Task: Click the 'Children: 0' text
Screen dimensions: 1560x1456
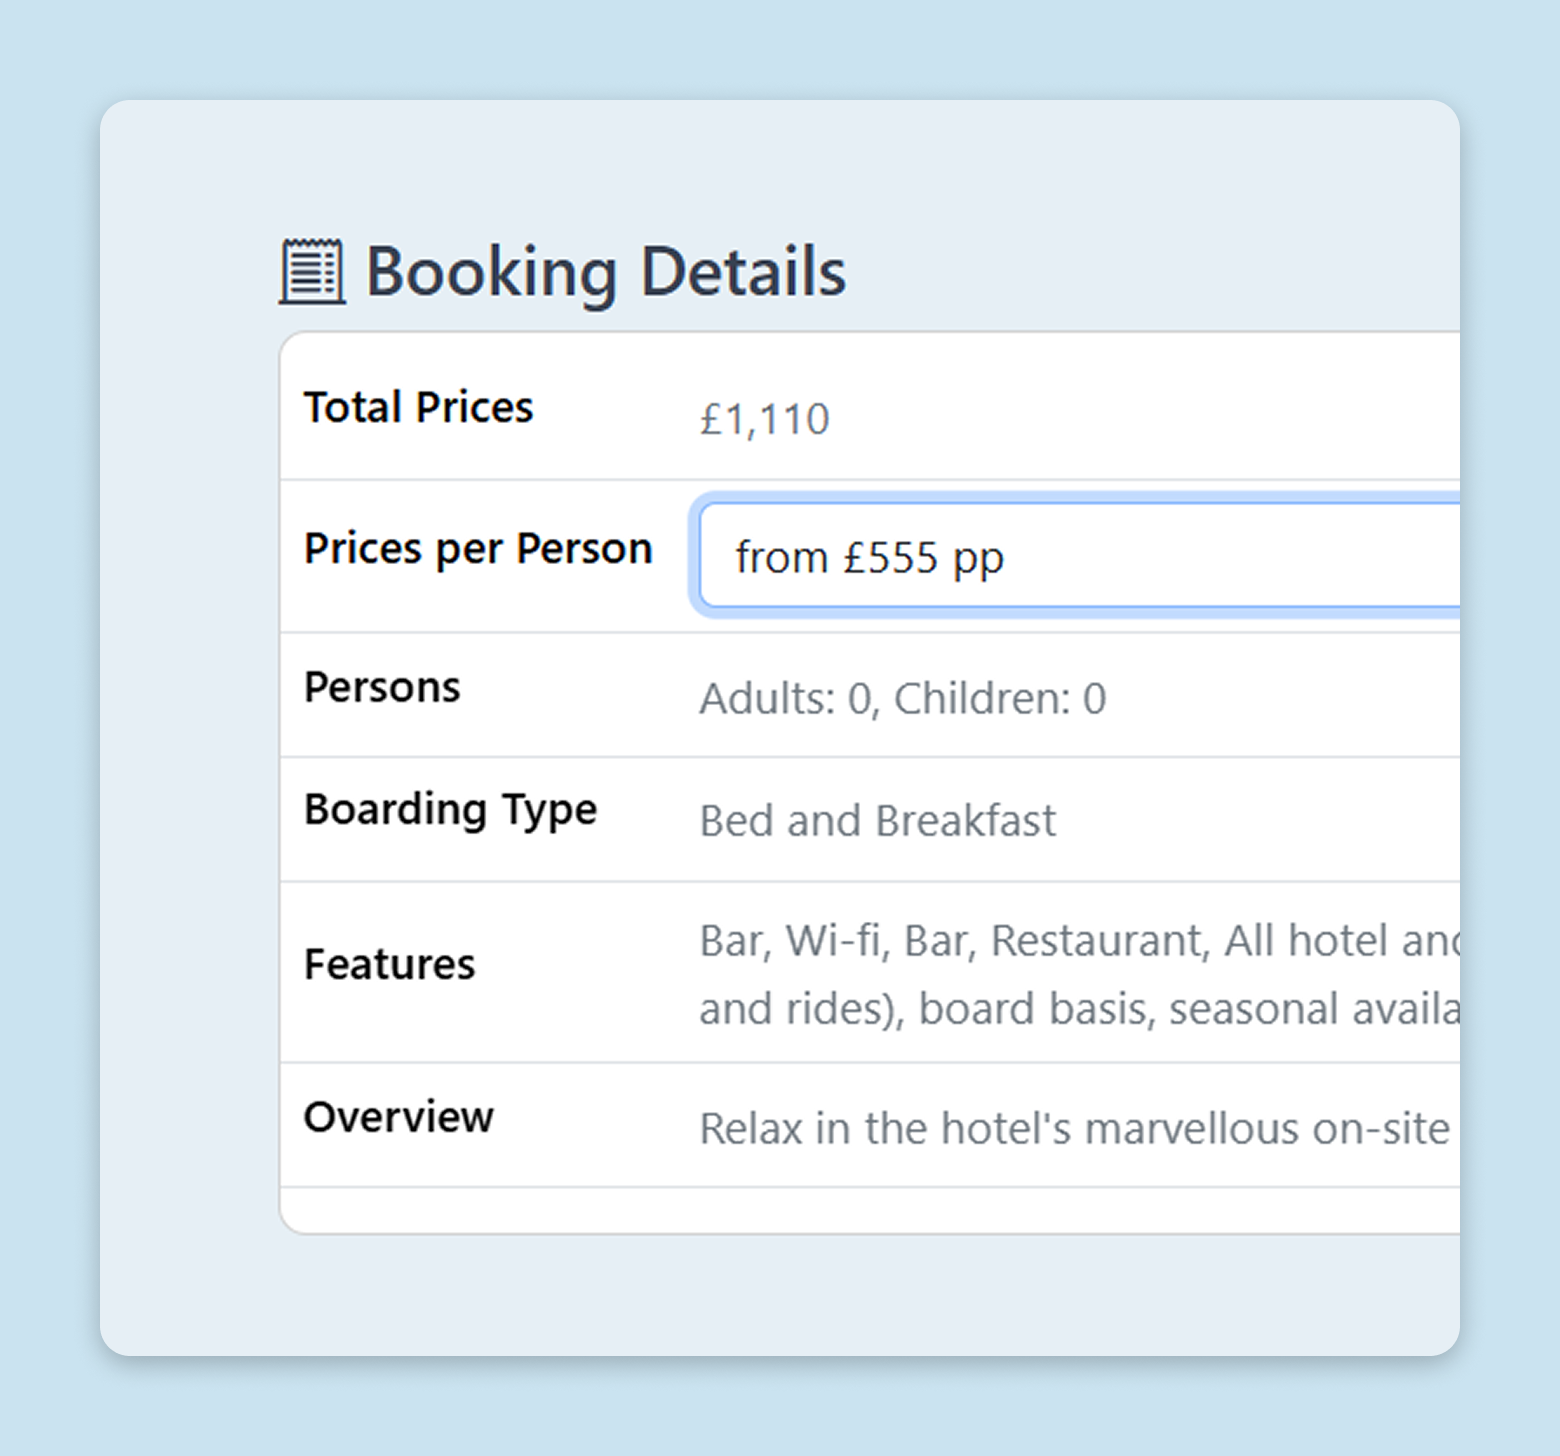Action: point(1000,698)
